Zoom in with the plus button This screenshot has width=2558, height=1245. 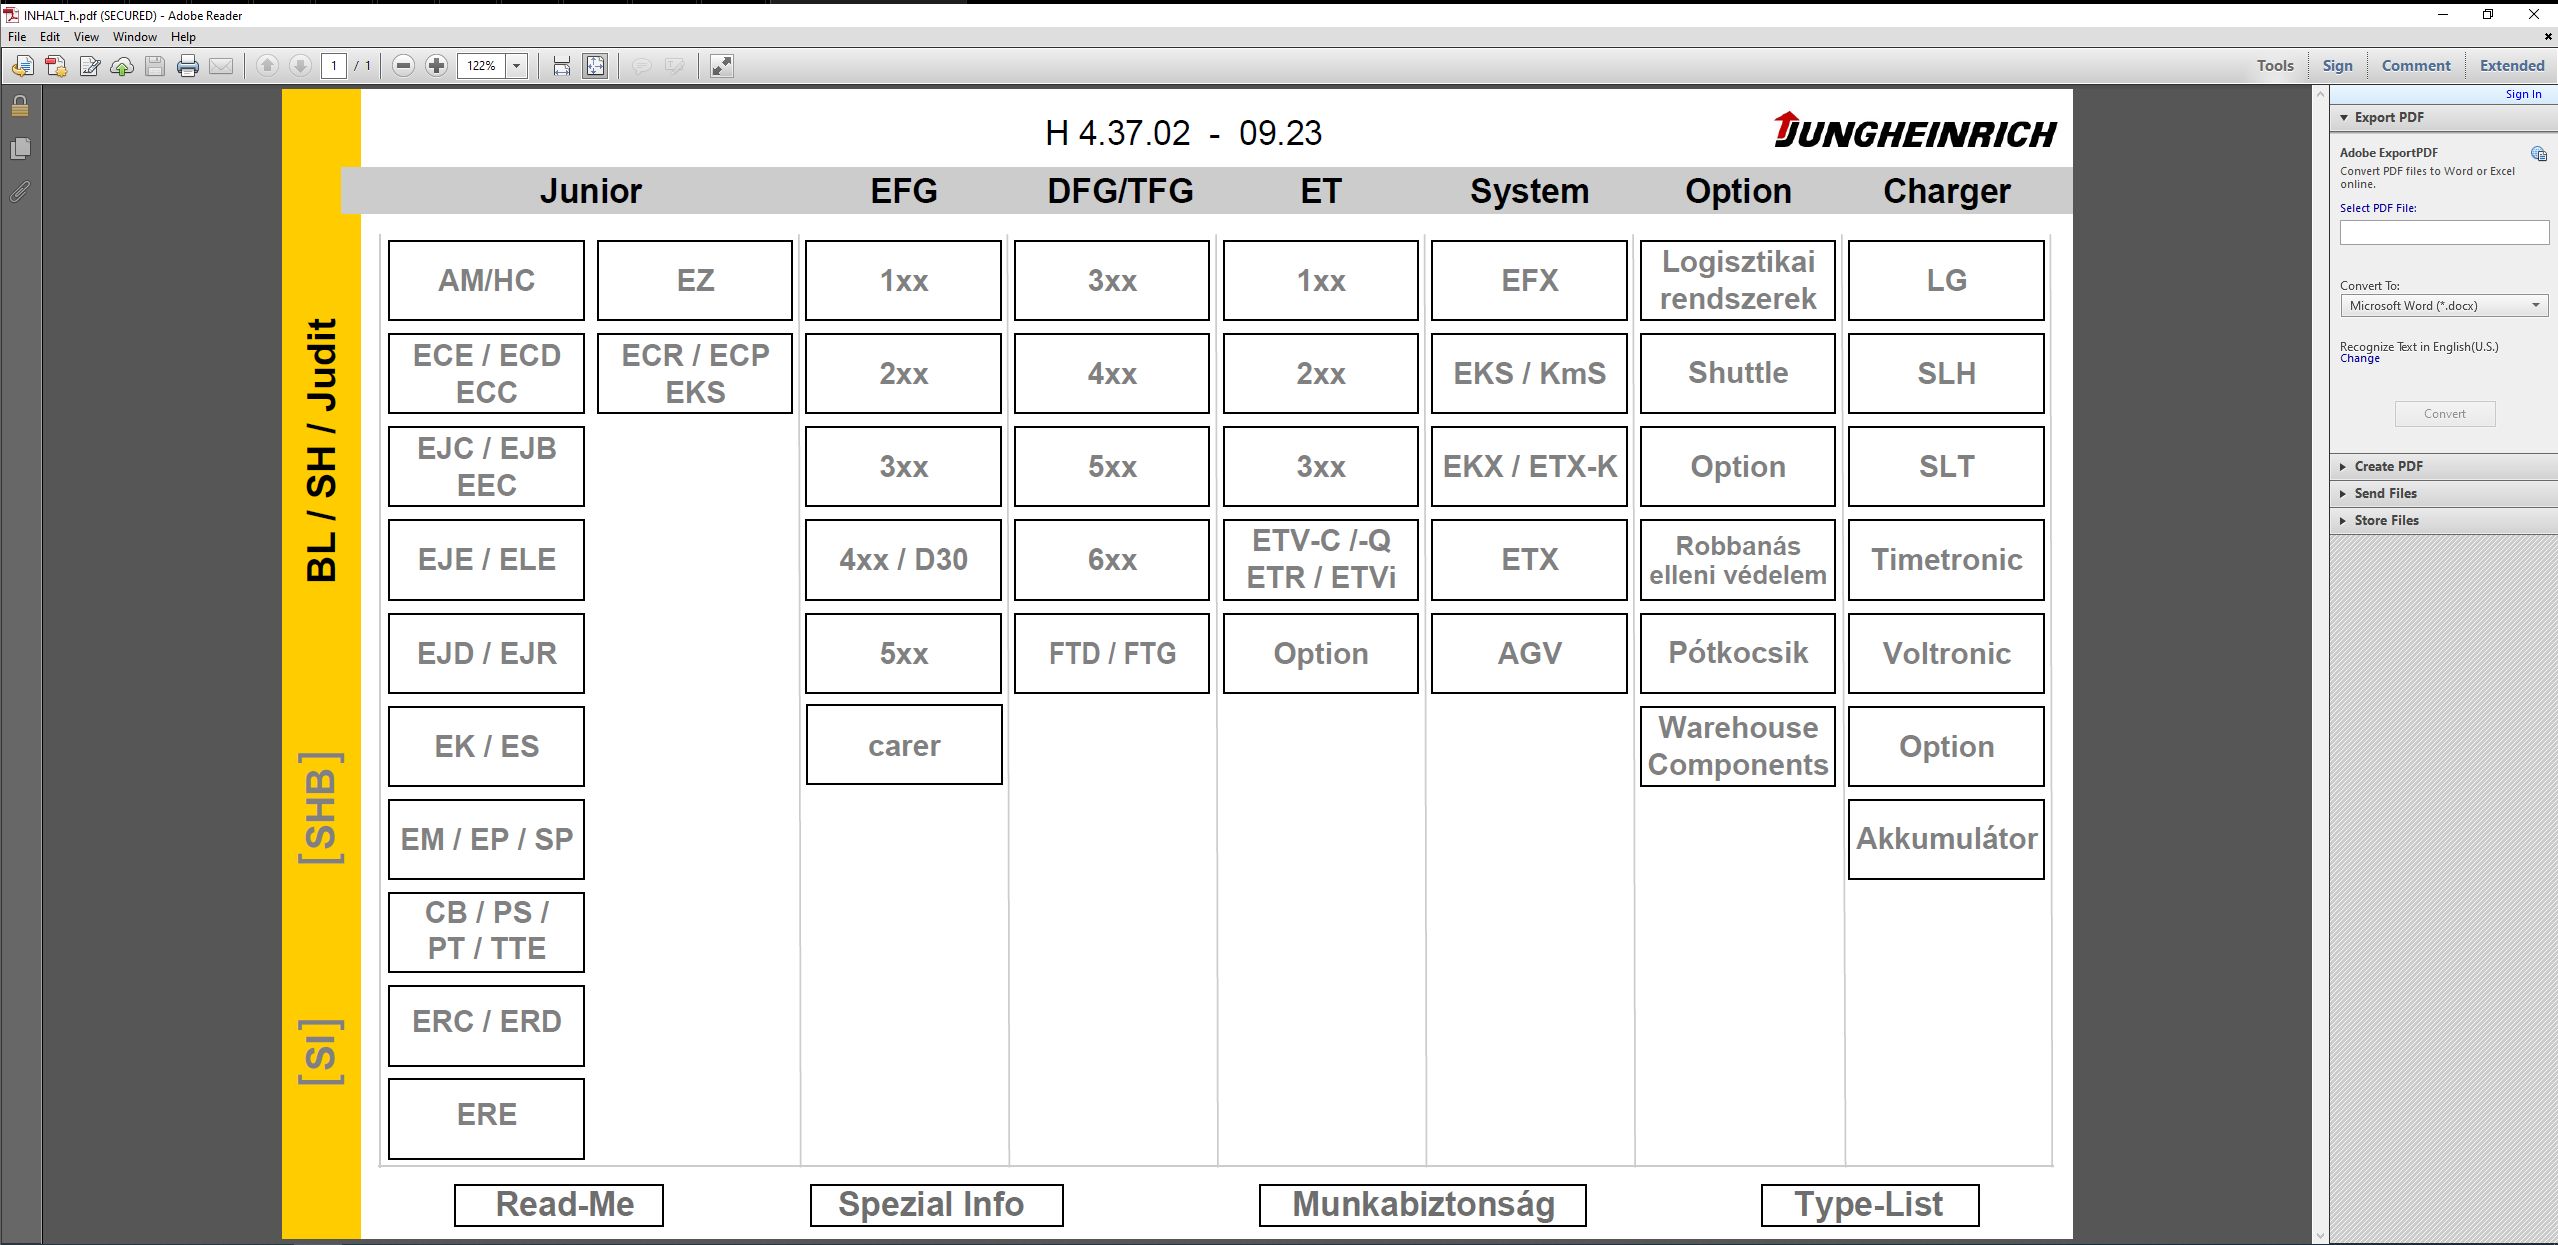[x=436, y=66]
